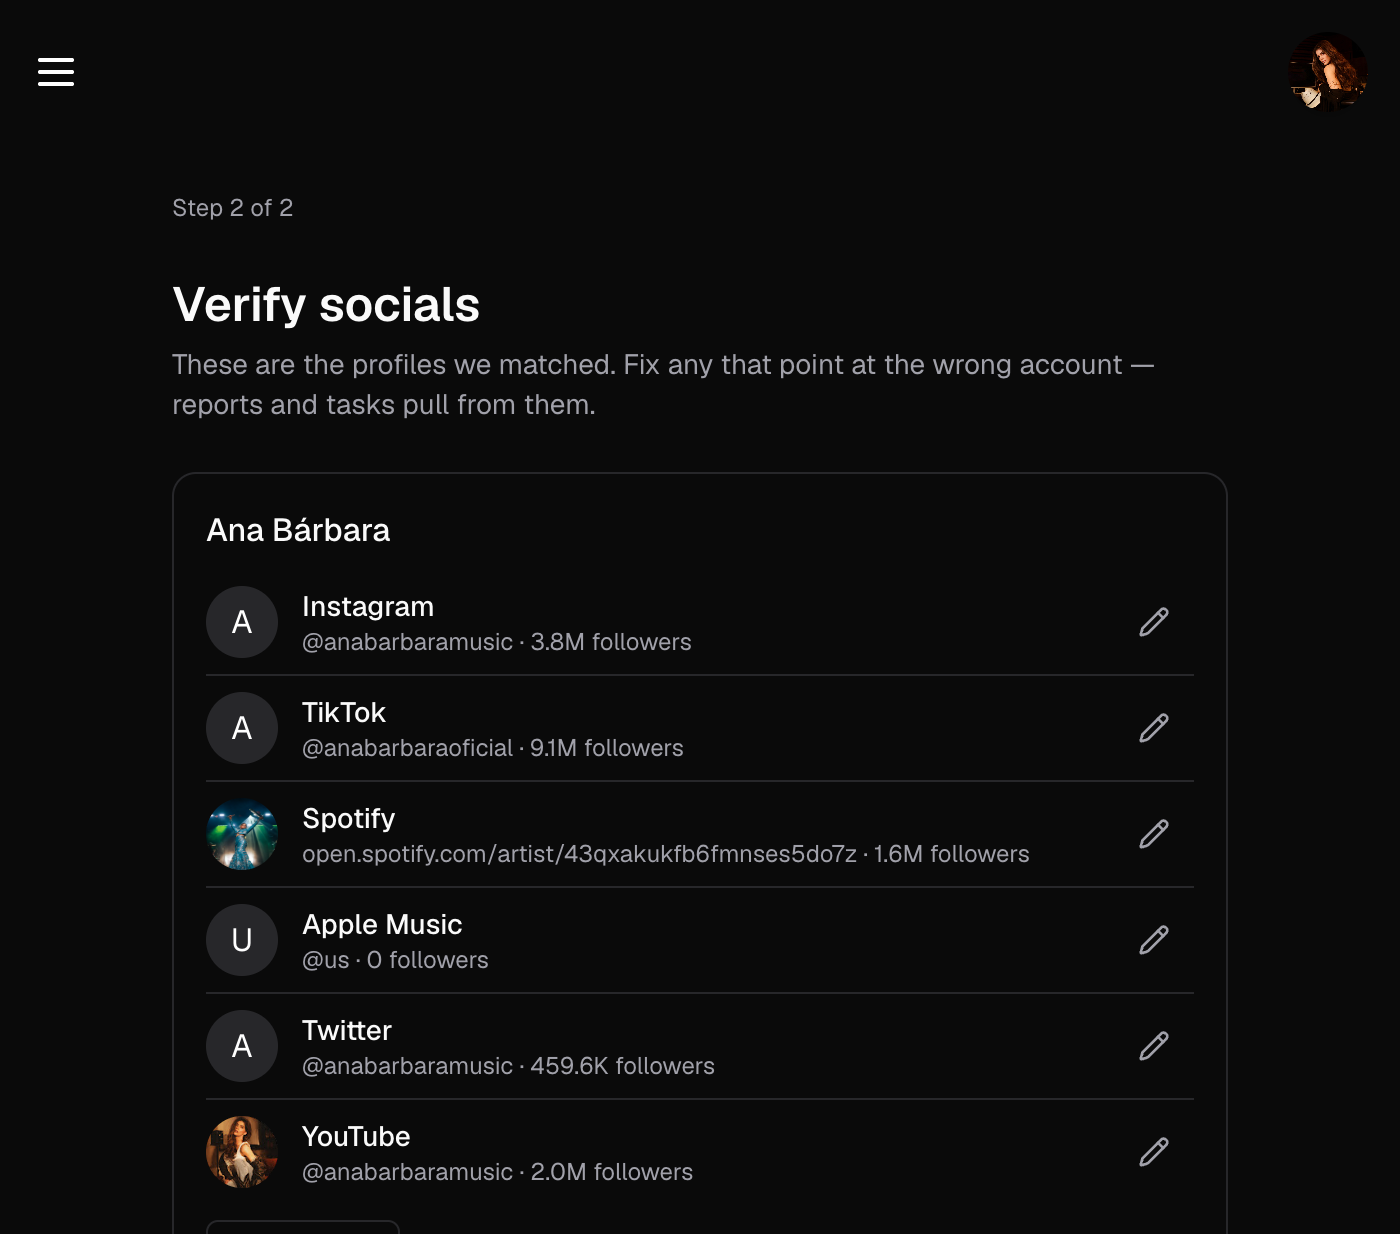Screen dimensions: 1400x1234
Task: Edit the YouTube profile link
Action: [1154, 1152]
